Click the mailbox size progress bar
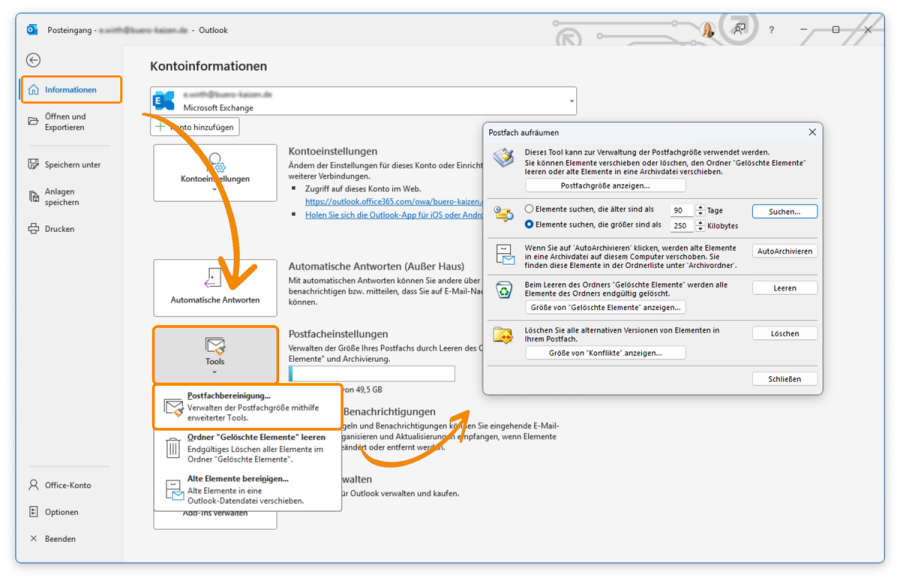The image size is (900, 581). [x=370, y=373]
